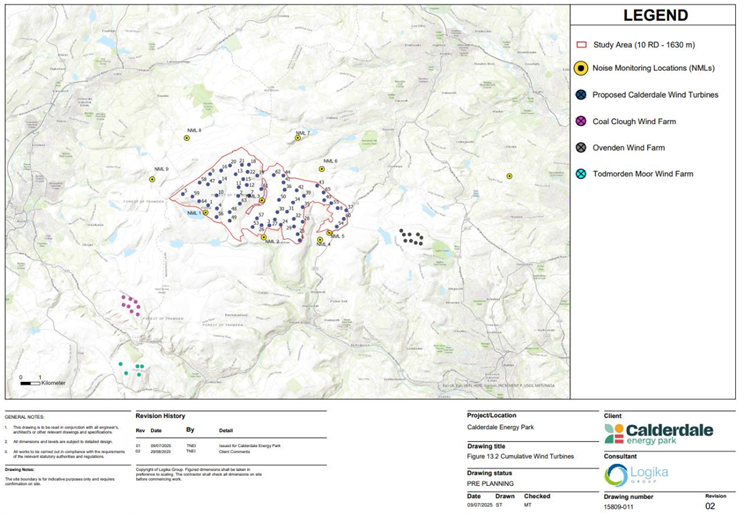Click the NML 8 noise monitoring marker
The width and height of the screenshot is (752, 513).
pos(187,138)
